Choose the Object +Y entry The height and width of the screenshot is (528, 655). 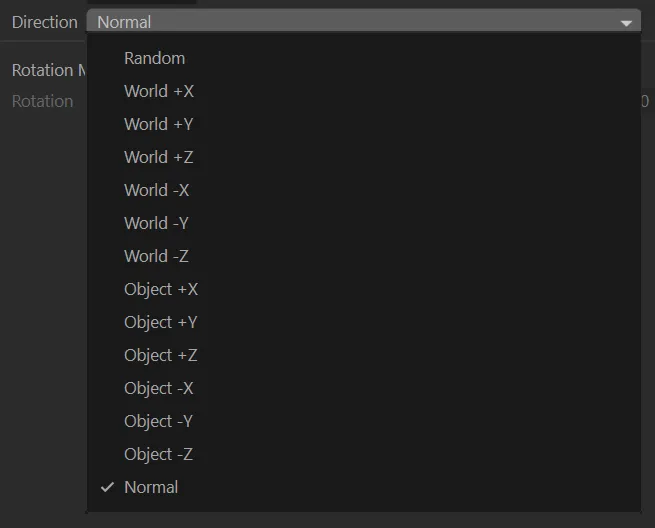(x=161, y=322)
